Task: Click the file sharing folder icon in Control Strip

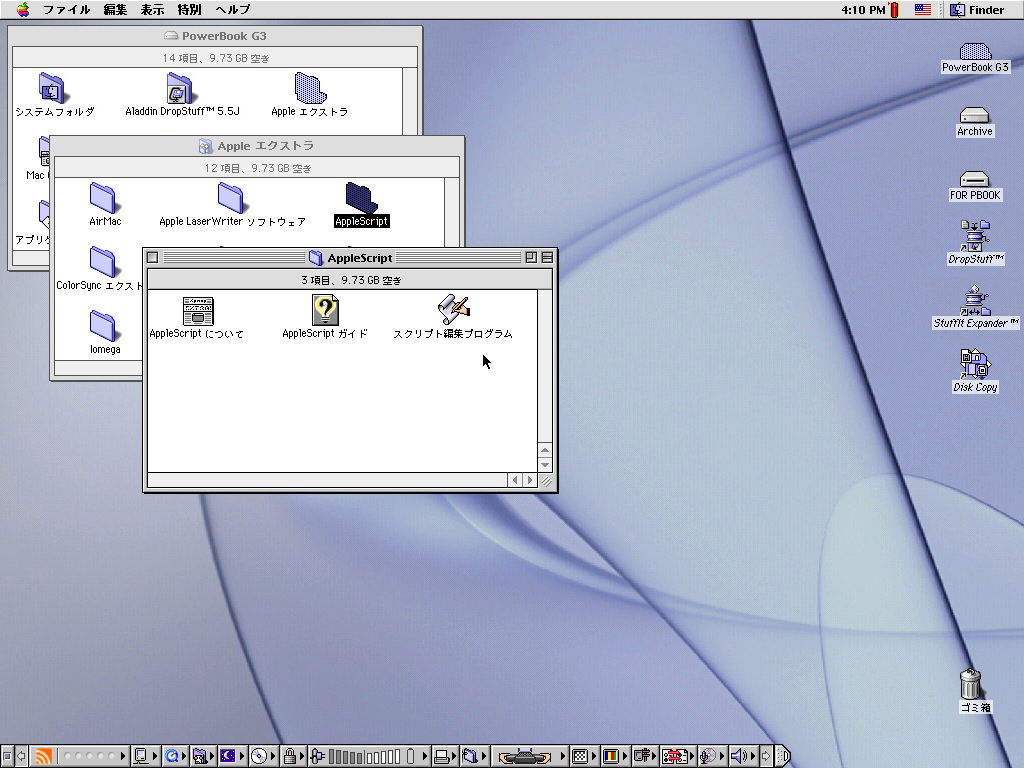Action: coord(200,756)
